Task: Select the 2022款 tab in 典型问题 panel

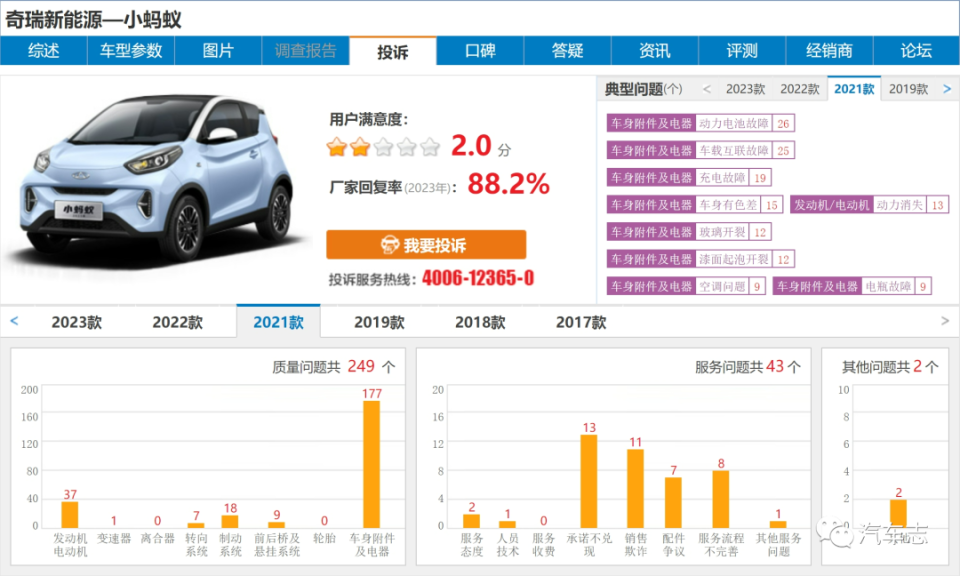Action: coord(799,88)
